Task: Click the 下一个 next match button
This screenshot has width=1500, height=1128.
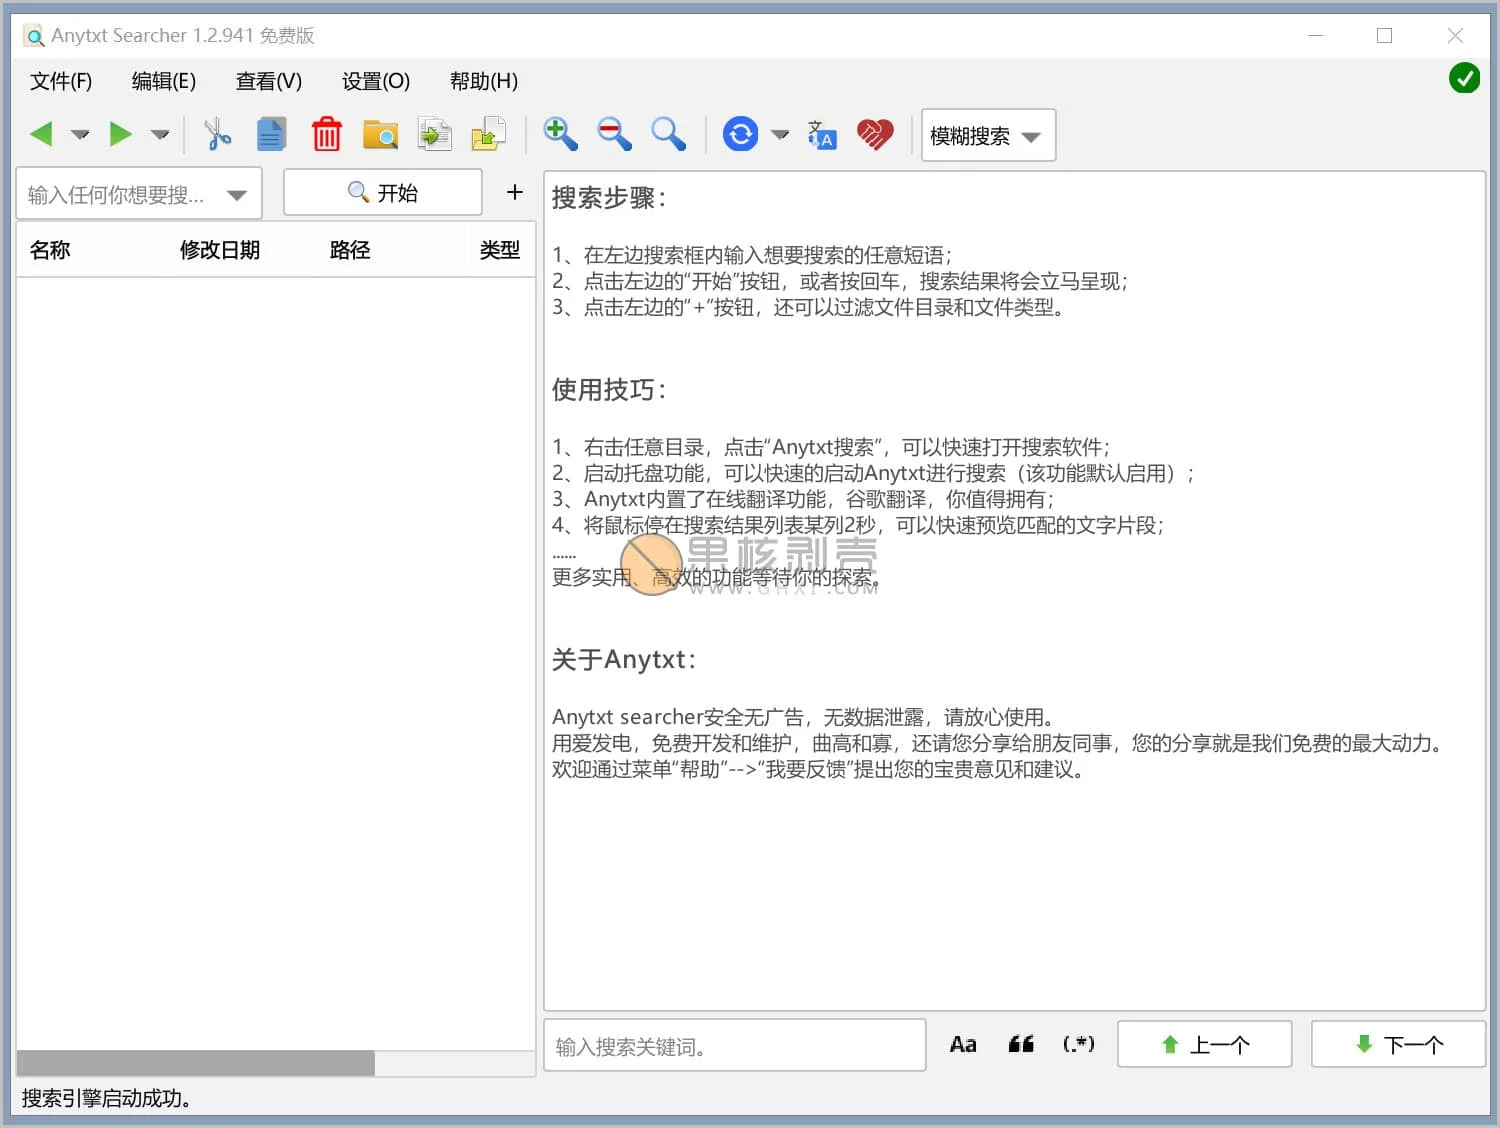Action: [x=1398, y=1045]
